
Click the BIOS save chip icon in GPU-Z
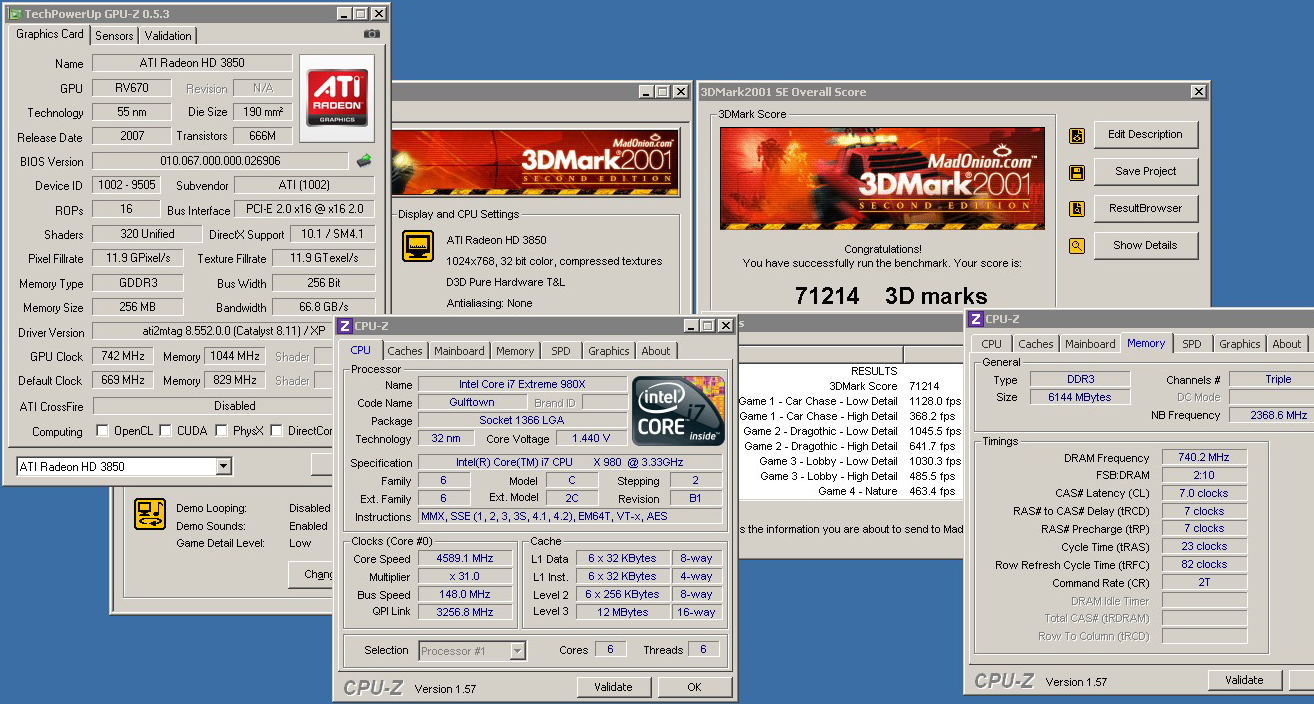click(365, 160)
